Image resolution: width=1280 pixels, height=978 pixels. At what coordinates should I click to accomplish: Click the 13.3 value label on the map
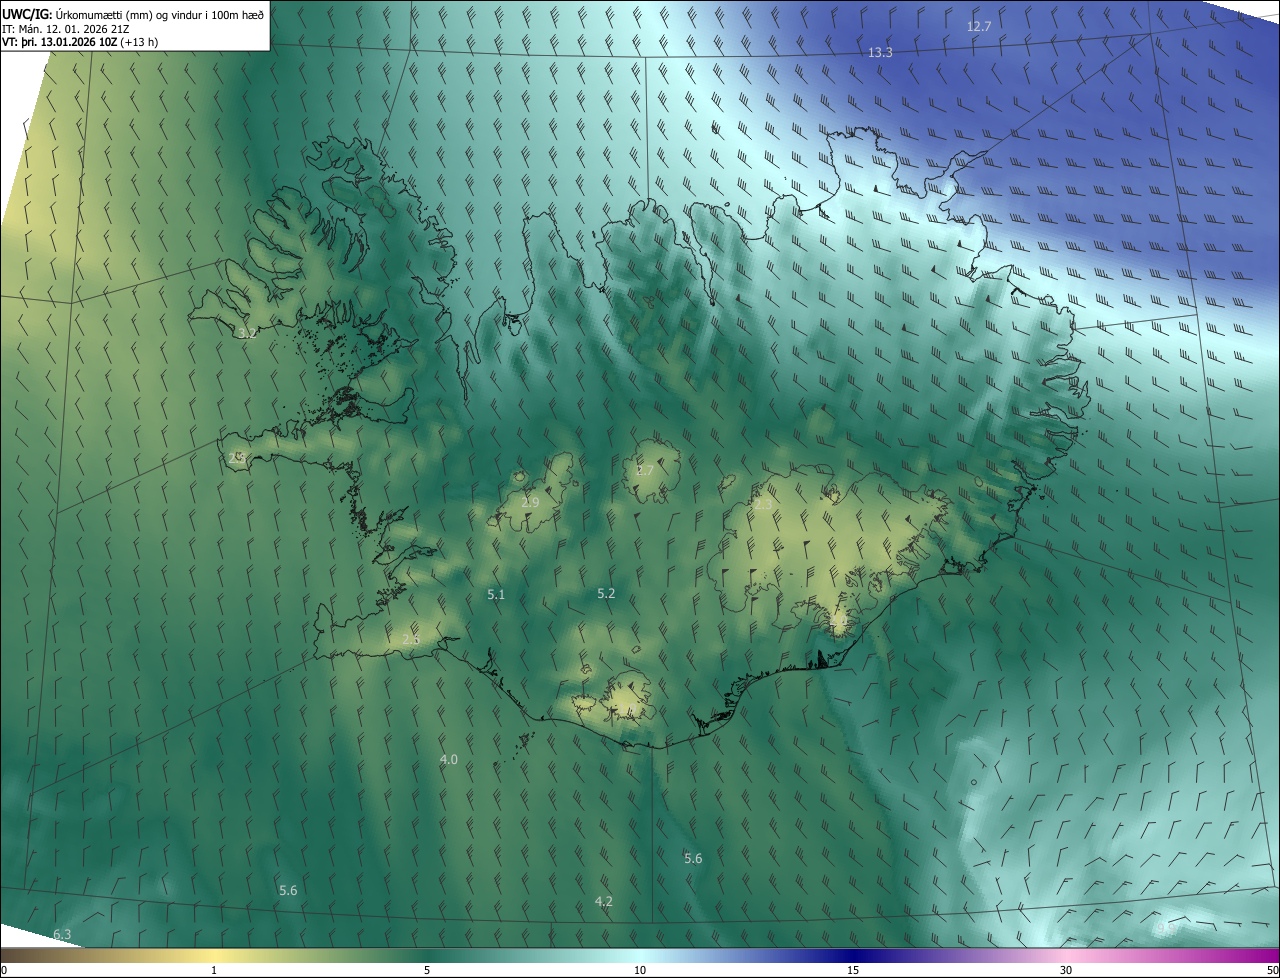(x=880, y=52)
